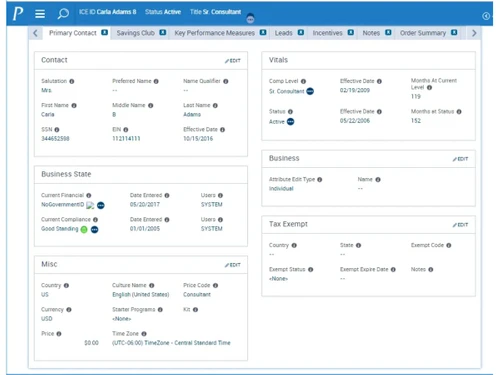Show info for EIN field
The width and height of the screenshot is (500, 375).
pos(126,130)
